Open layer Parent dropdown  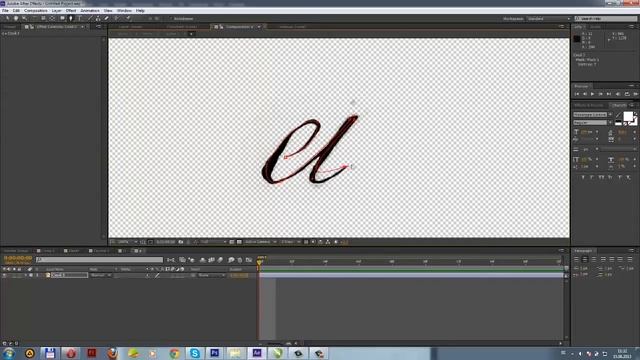[211, 276]
